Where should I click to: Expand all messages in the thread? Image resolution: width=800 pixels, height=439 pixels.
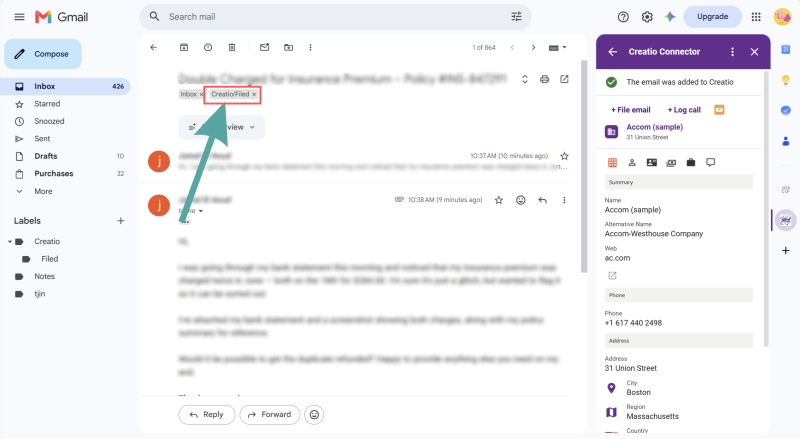524,79
